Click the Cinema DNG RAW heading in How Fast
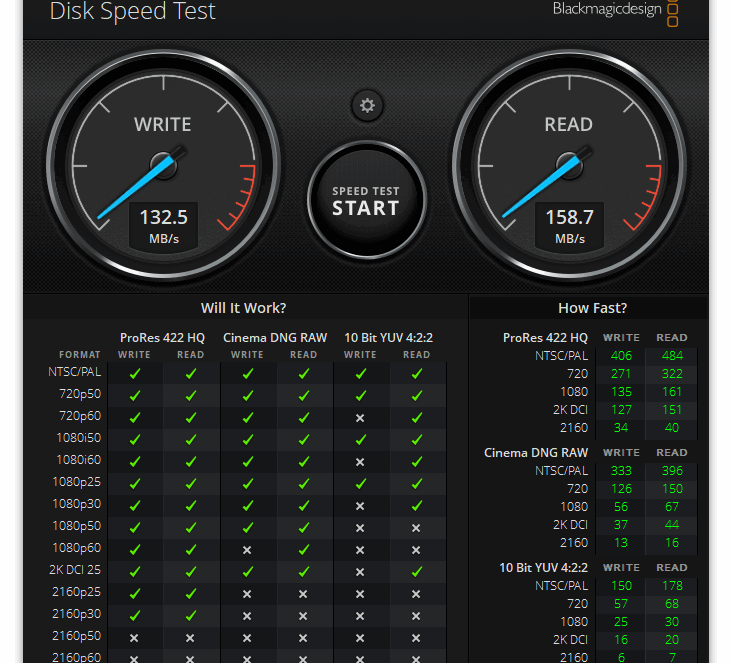Image resolution: width=732 pixels, height=663 pixels. click(x=536, y=453)
